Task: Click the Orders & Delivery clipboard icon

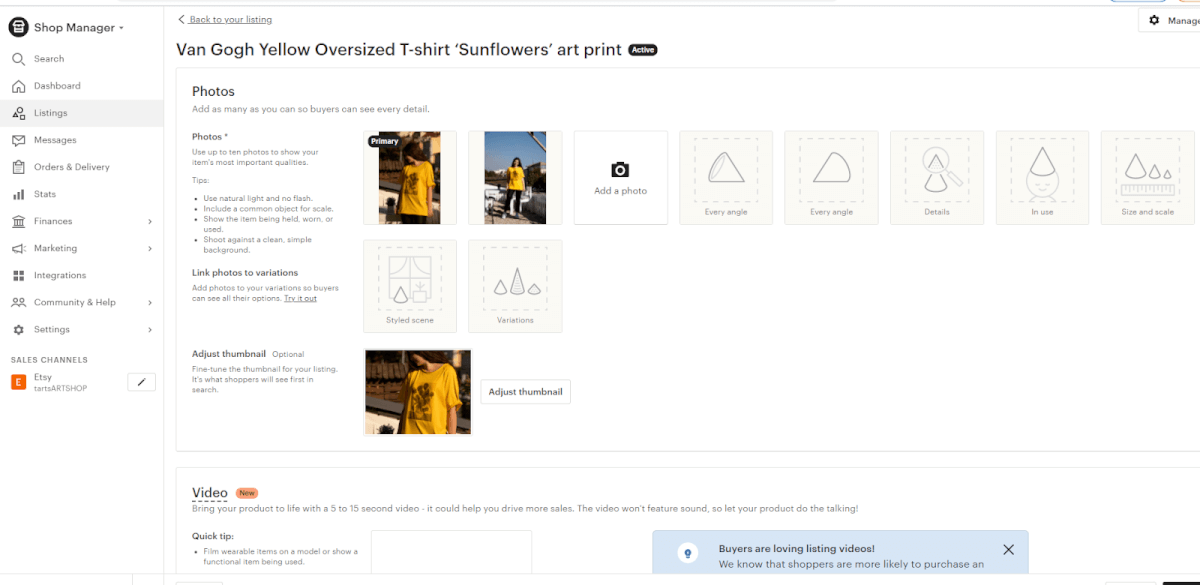Action: pos(18,167)
